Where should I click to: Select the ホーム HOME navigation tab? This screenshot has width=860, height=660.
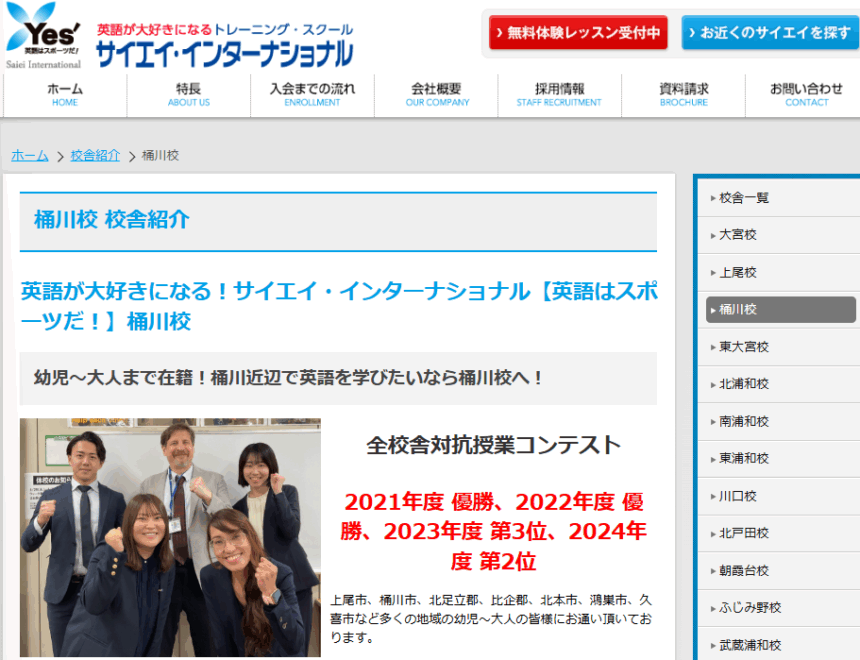[65, 95]
